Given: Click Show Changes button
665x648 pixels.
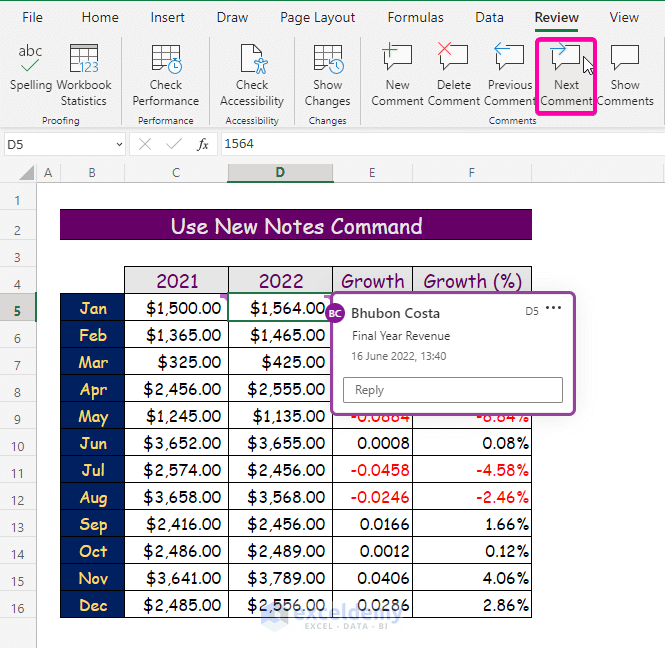Looking at the screenshot, I should pos(327,75).
